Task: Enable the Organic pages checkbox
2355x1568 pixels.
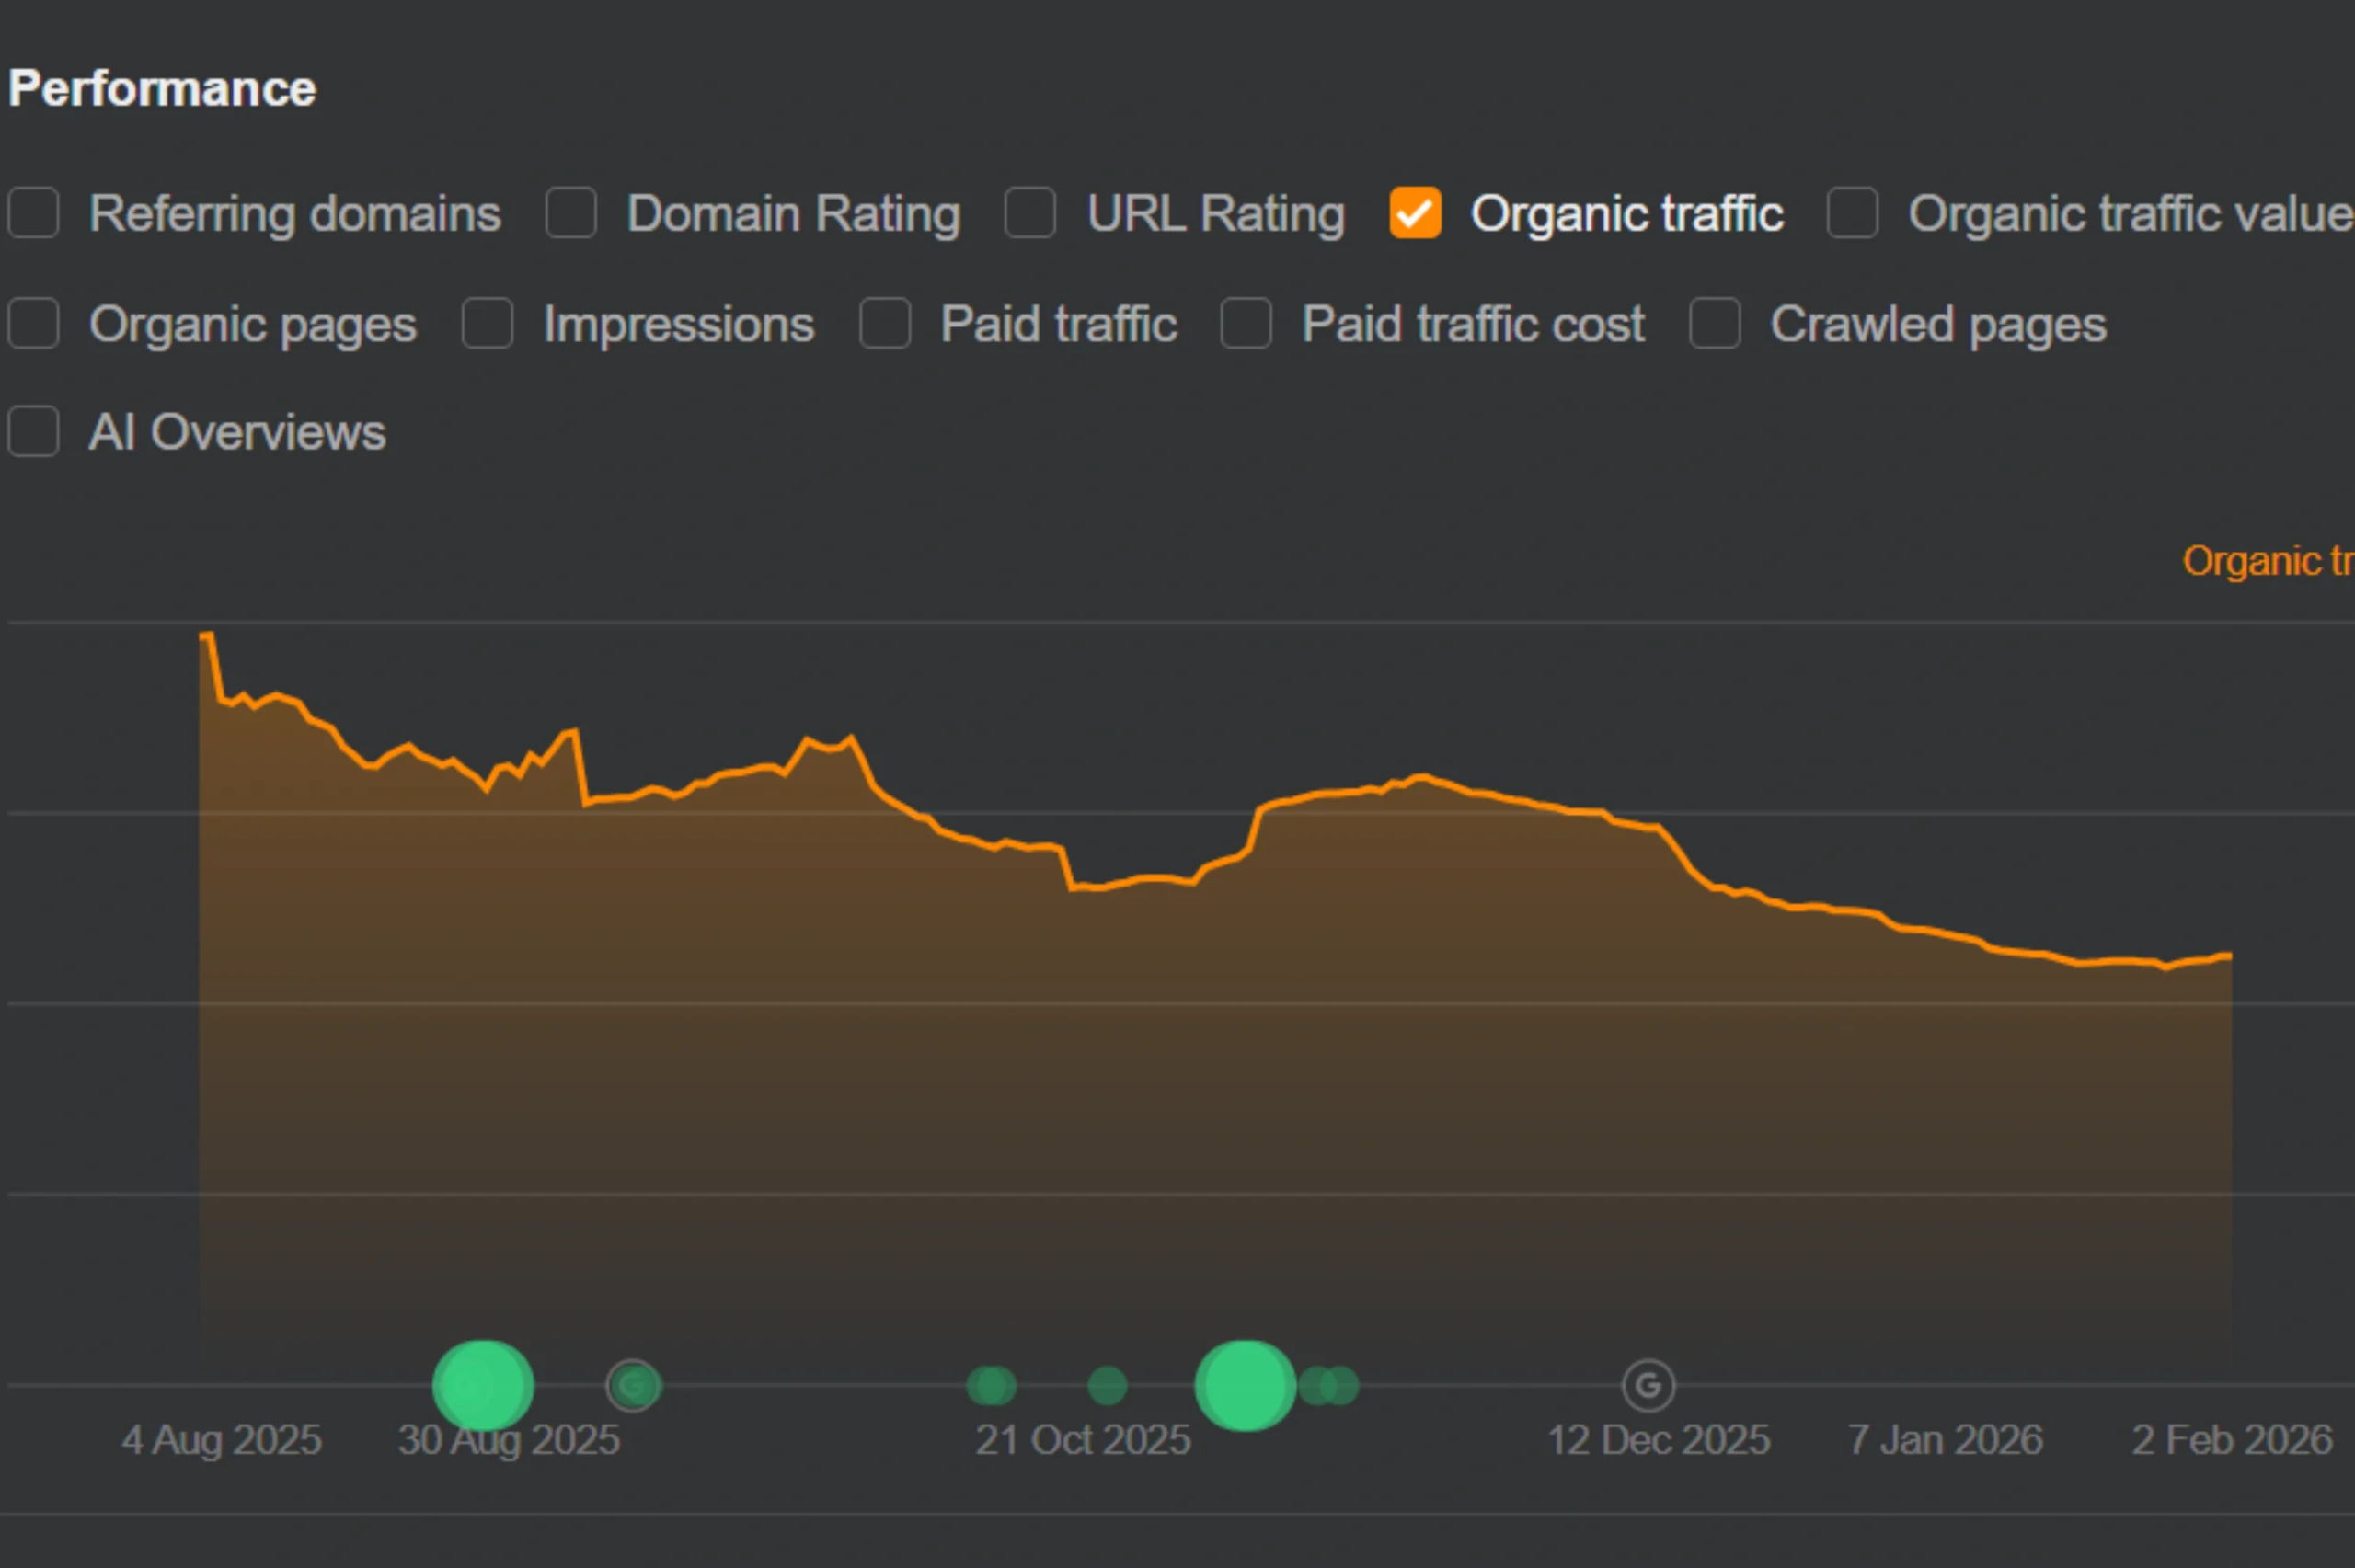Action: coord(33,323)
